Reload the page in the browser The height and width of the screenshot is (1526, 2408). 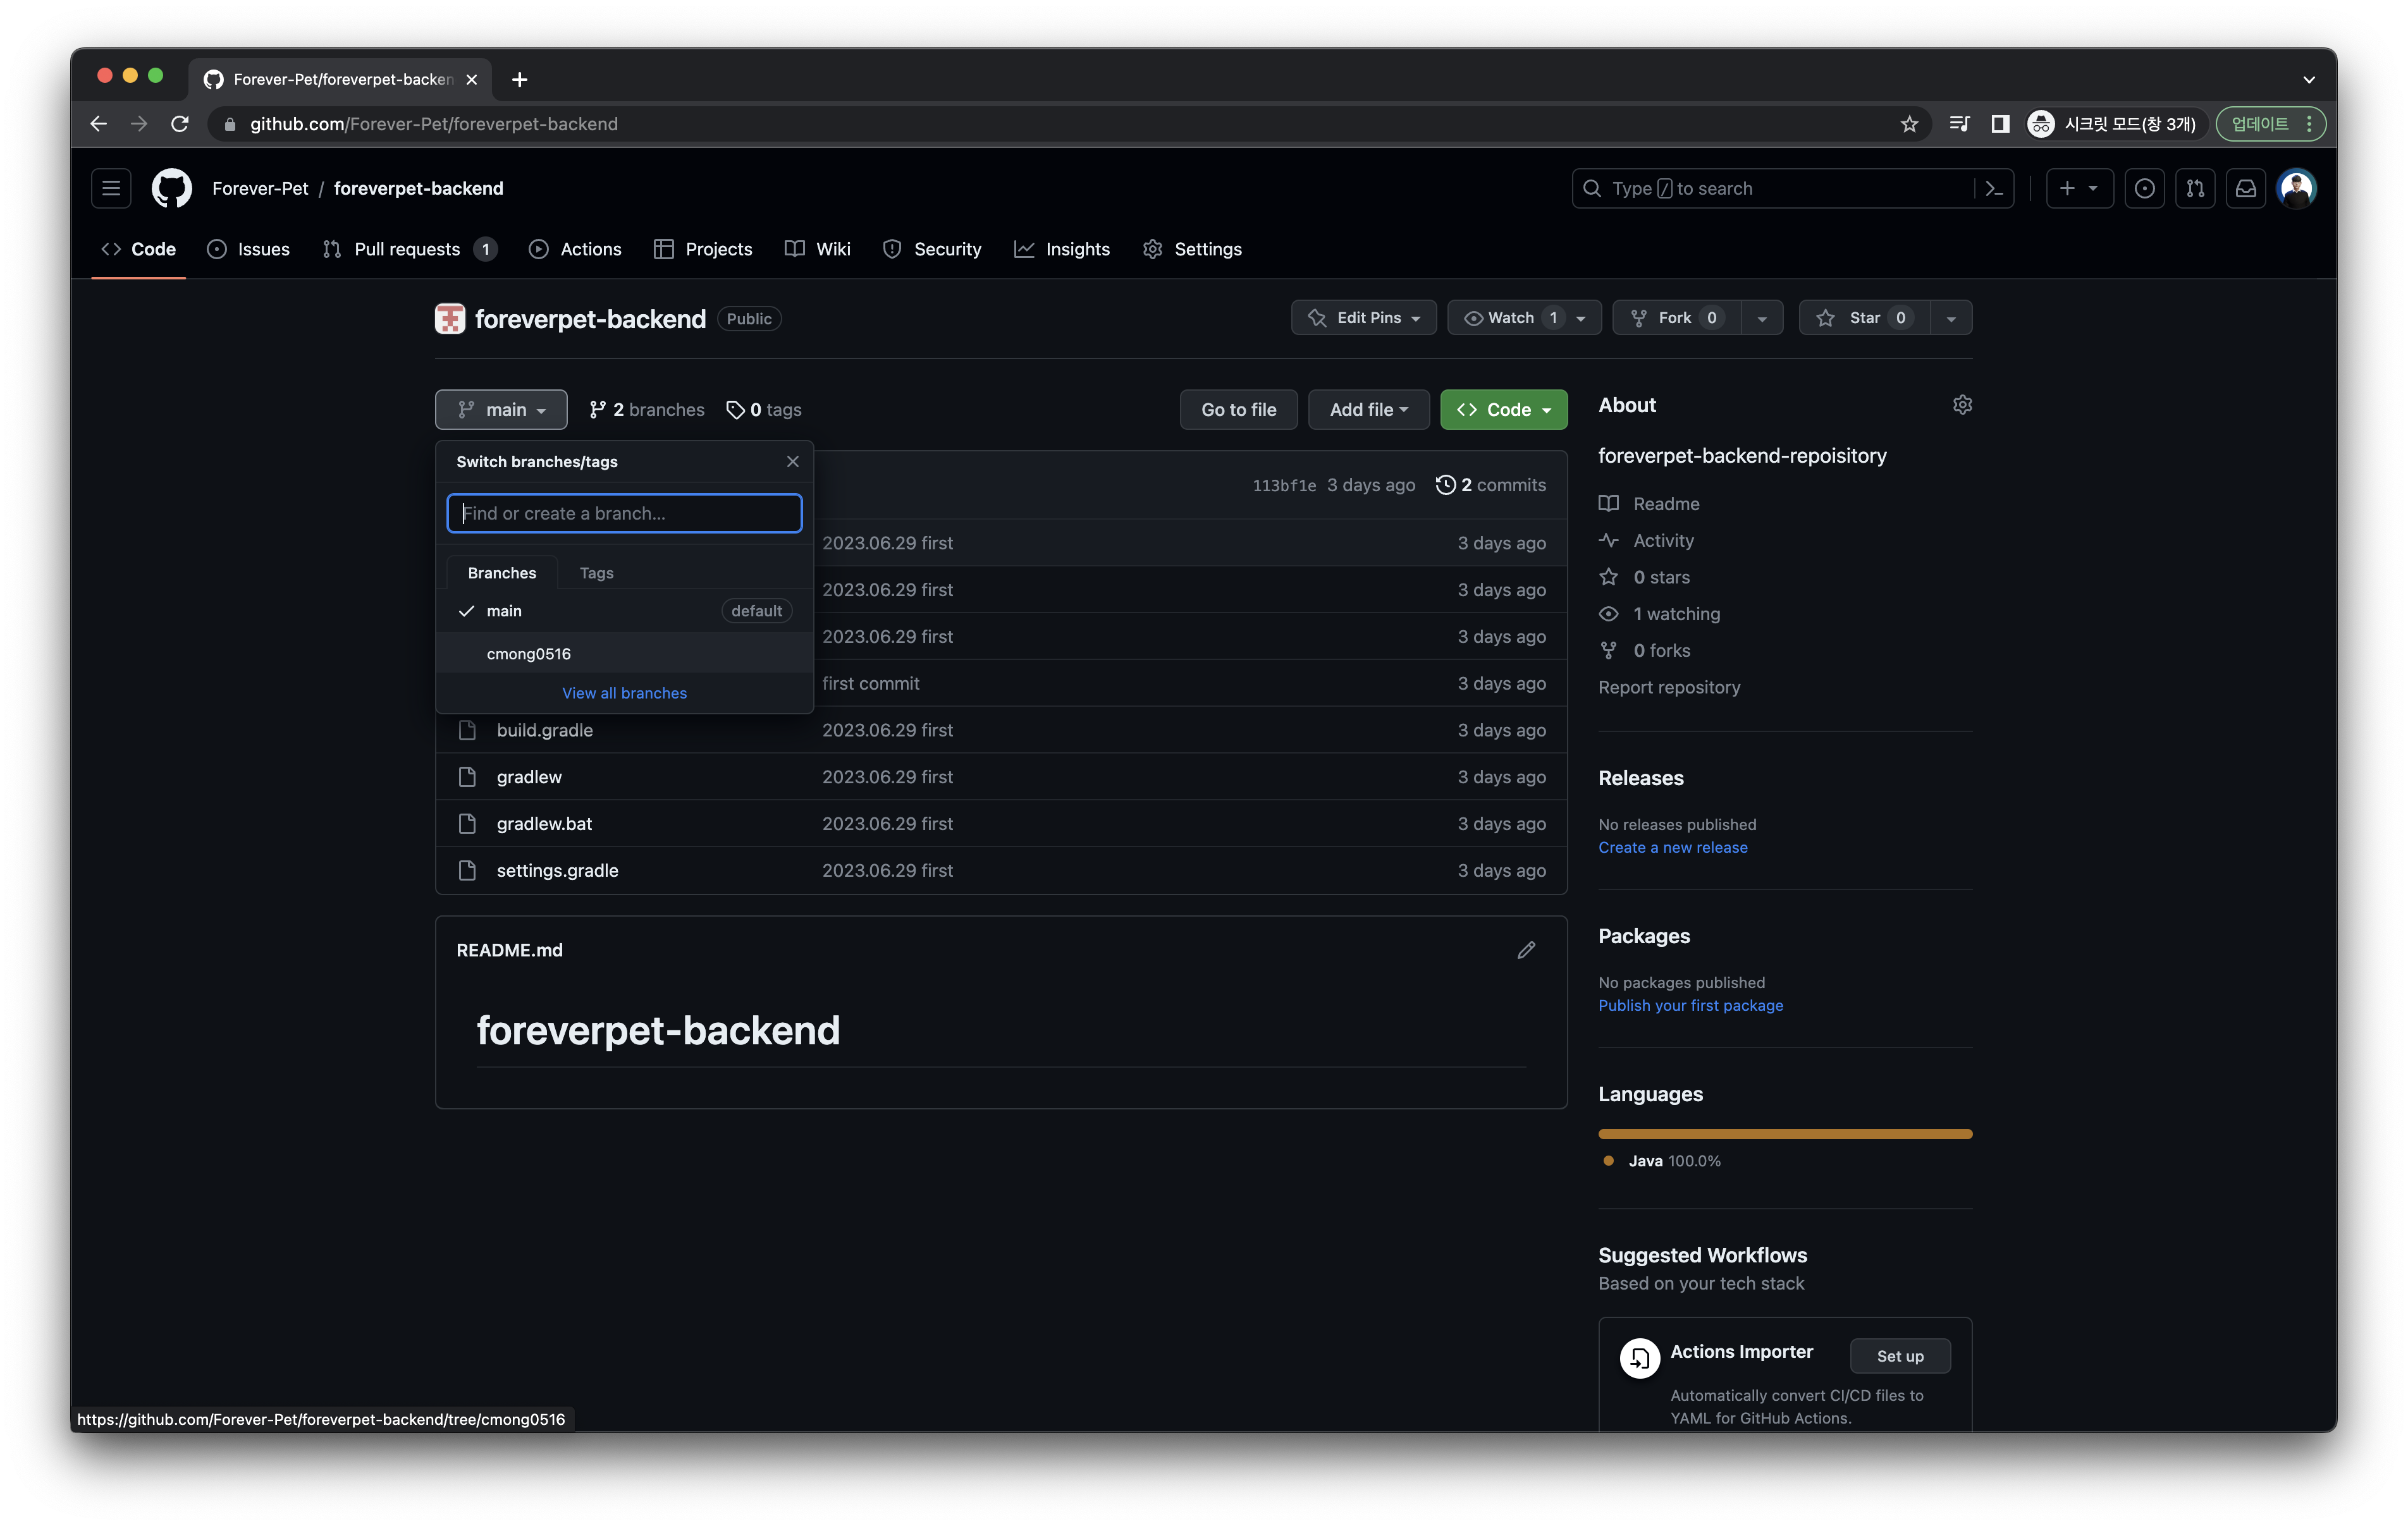[180, 124]
